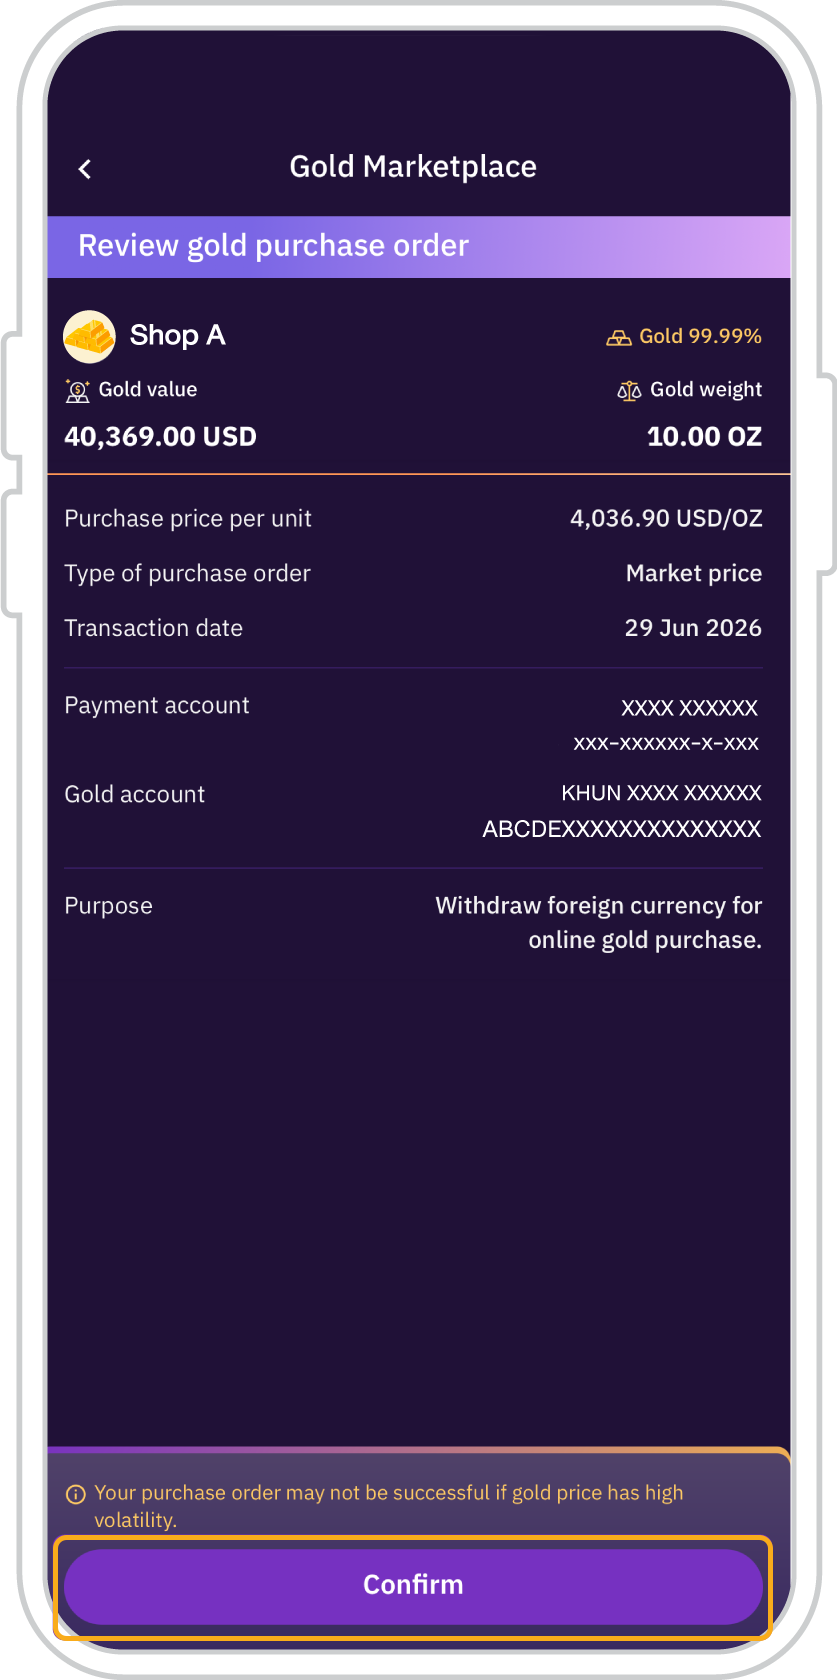Screen dimensions: 837x1680
Task: Tap the KHUN gold account name
Action: (661, 793)
